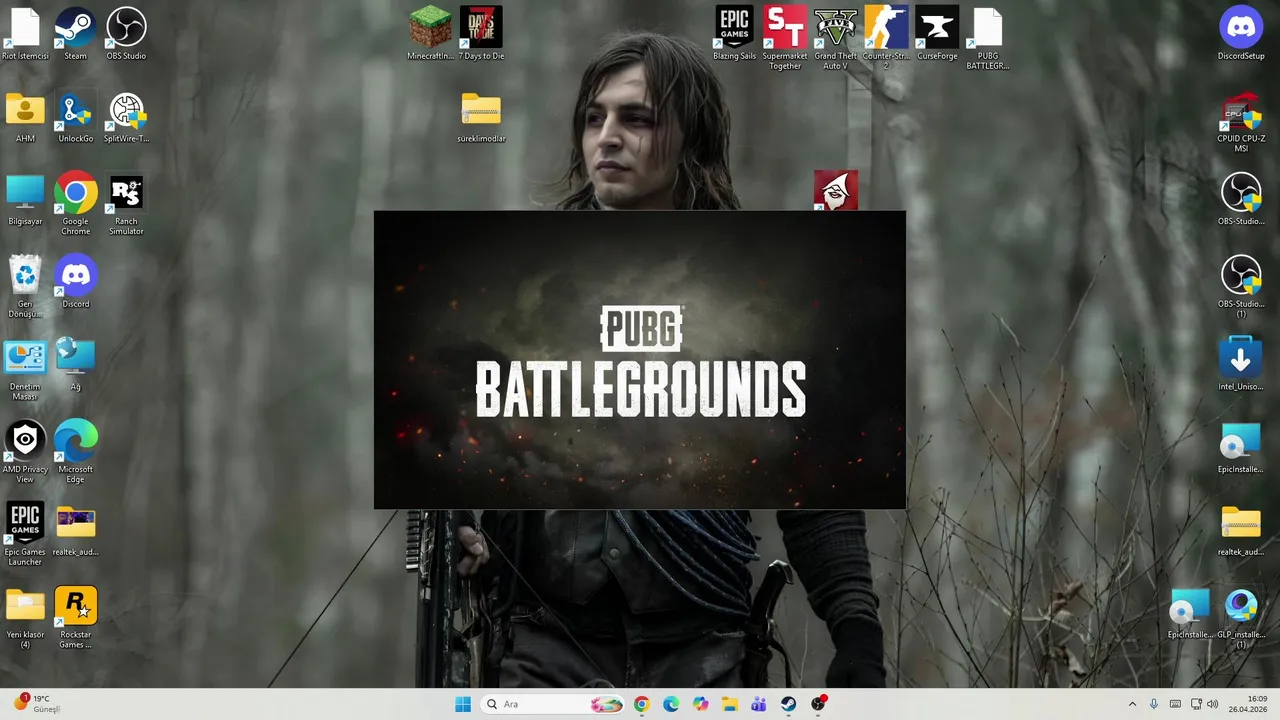Open the Blazing Sails Epic shortcut

coord(734,34)
